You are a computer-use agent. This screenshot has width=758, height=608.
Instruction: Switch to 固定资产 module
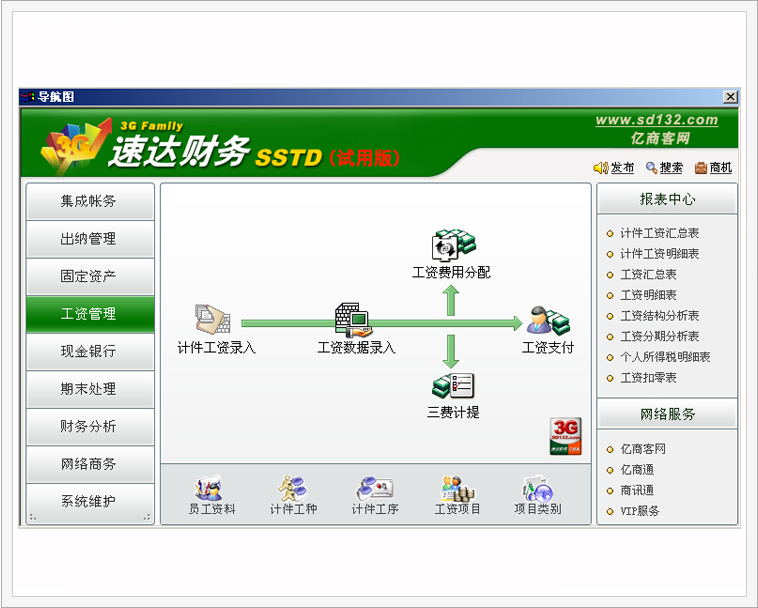[90, 276]
